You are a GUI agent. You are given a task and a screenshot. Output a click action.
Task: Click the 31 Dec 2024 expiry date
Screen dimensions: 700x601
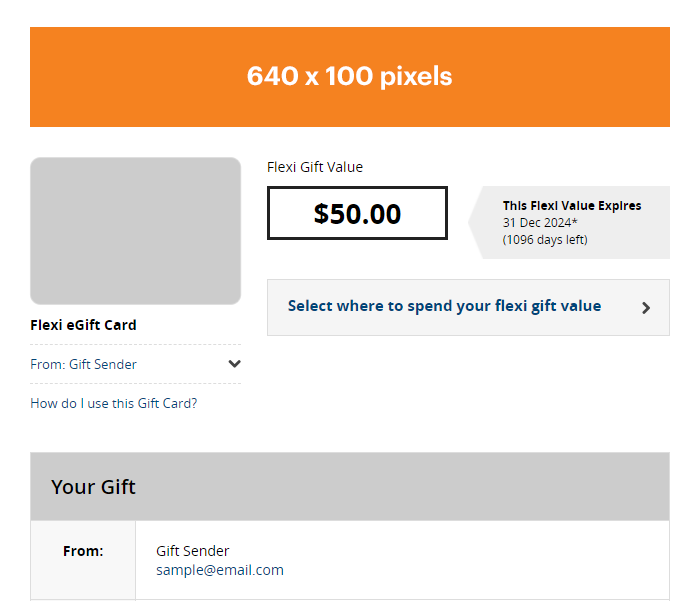point(540,222)
